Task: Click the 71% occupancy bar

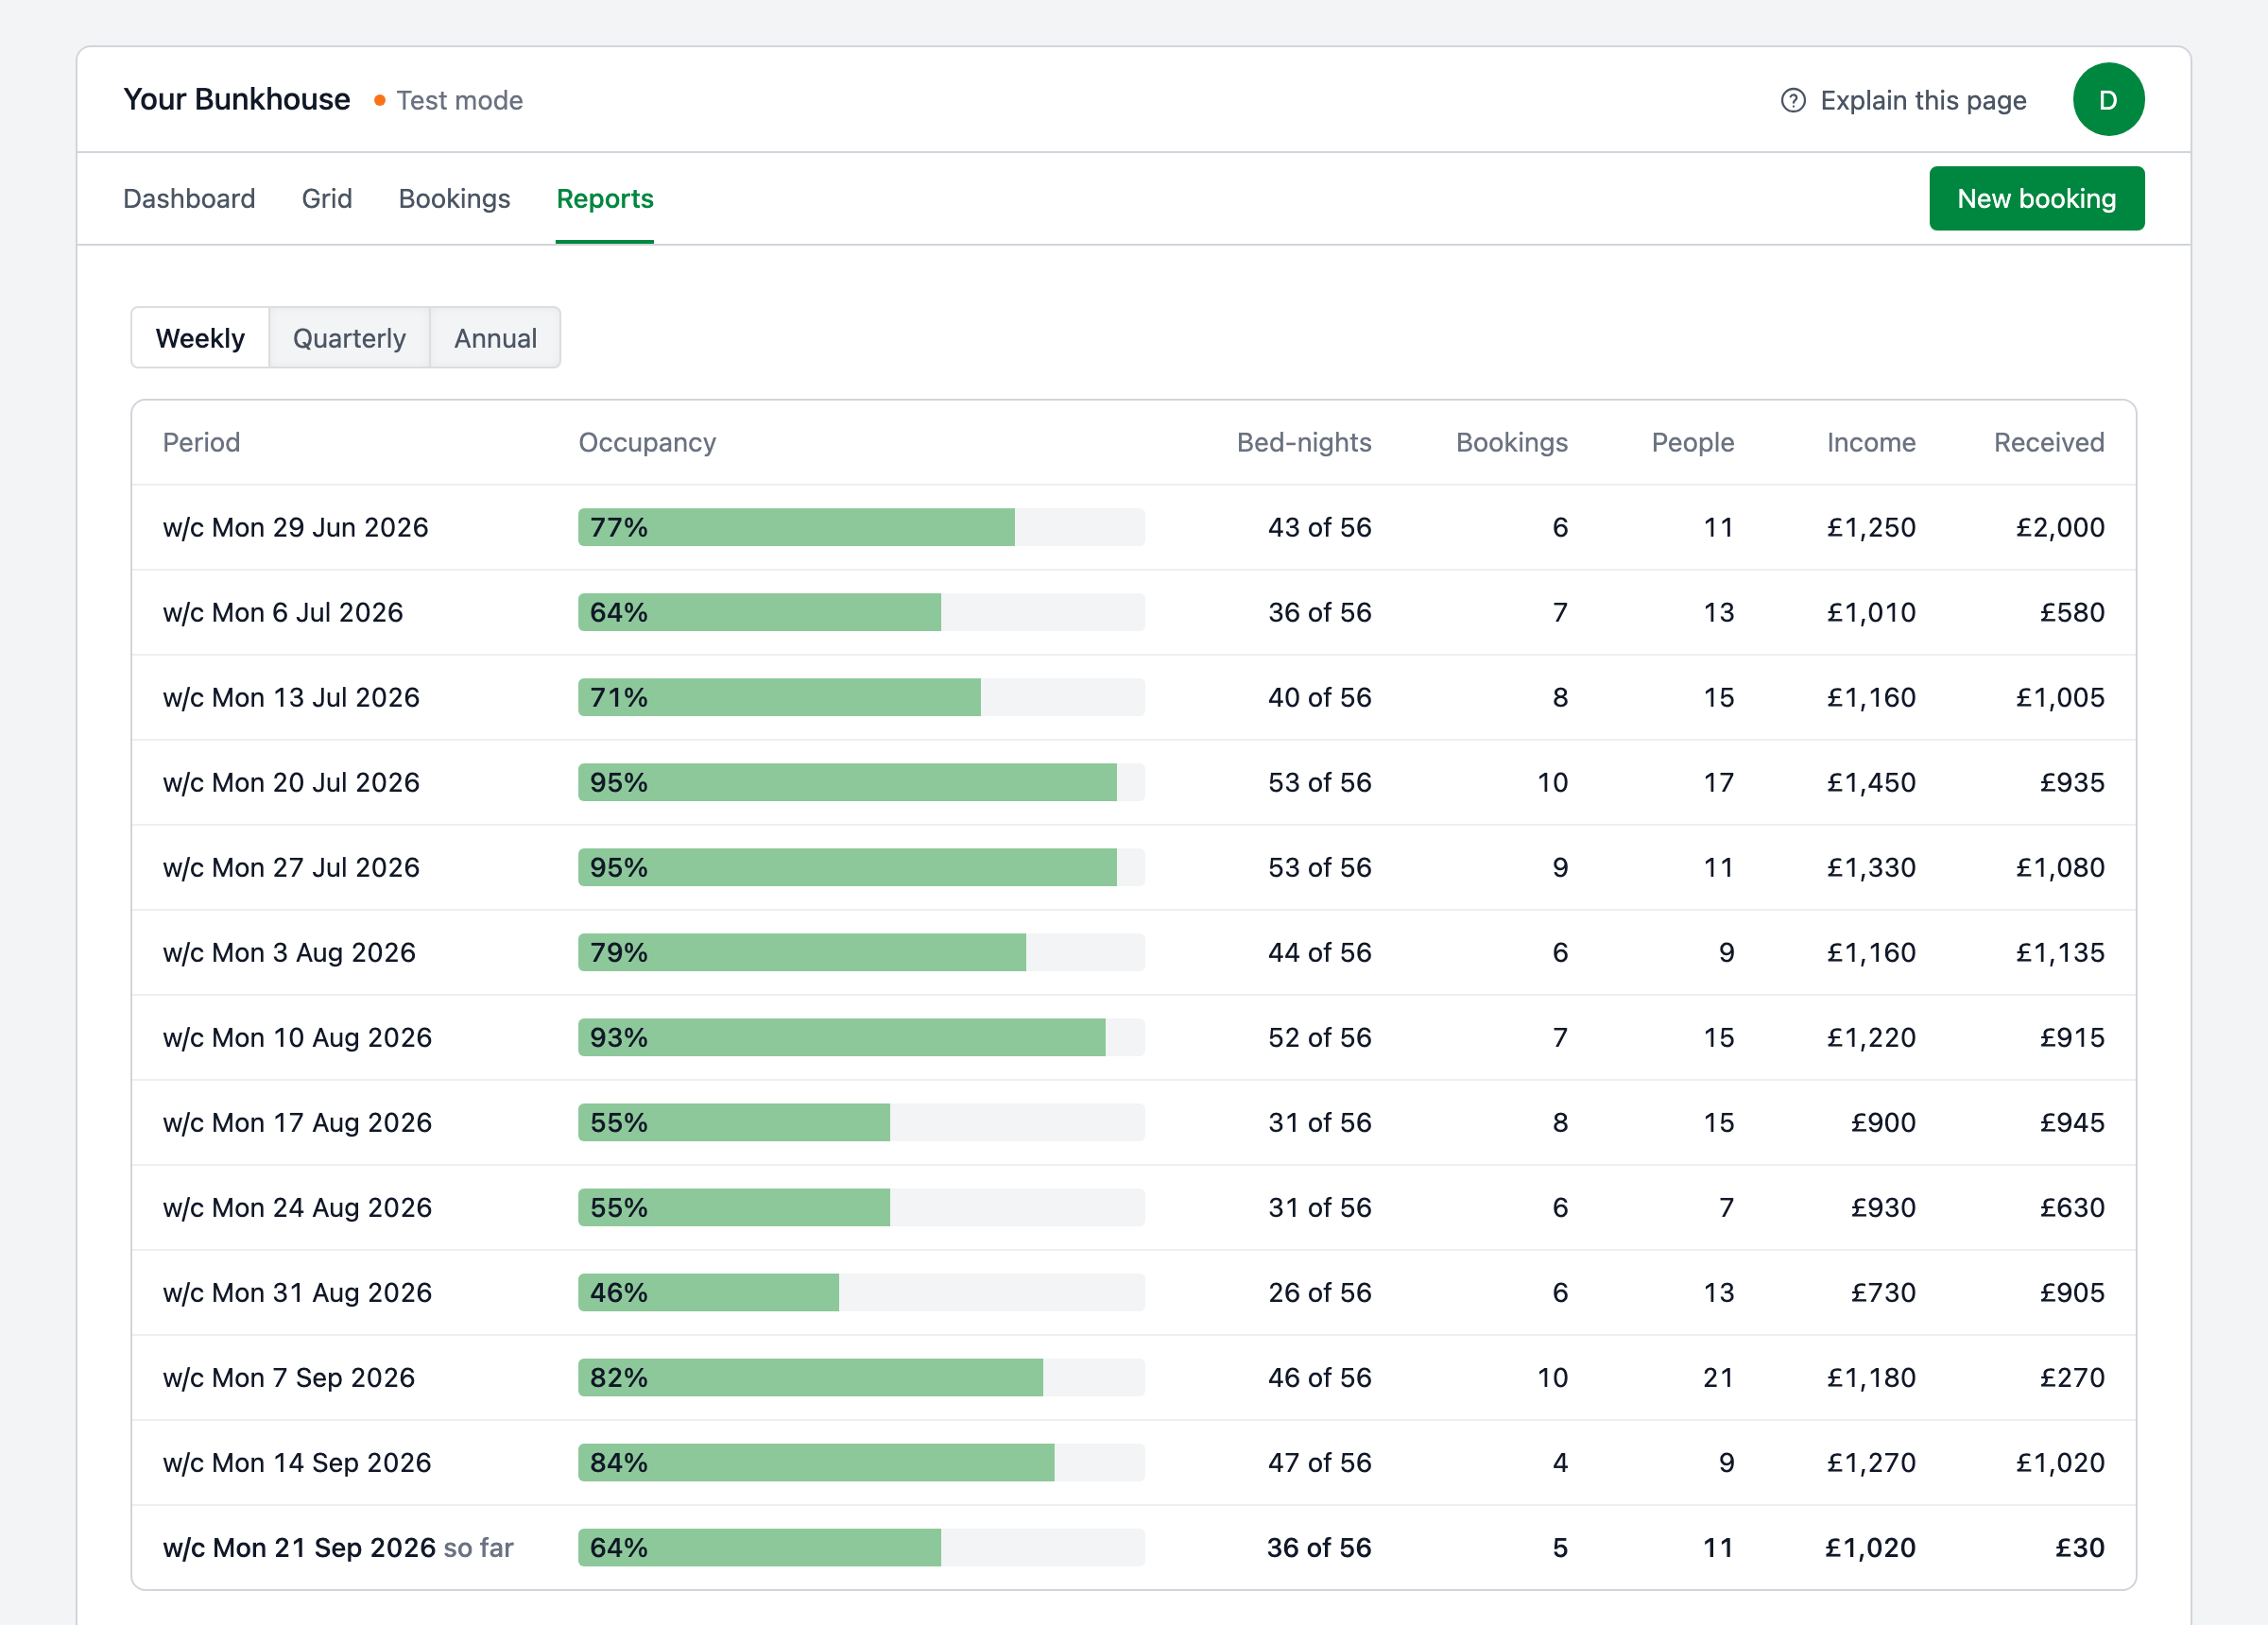Action: tap(861, 697)
